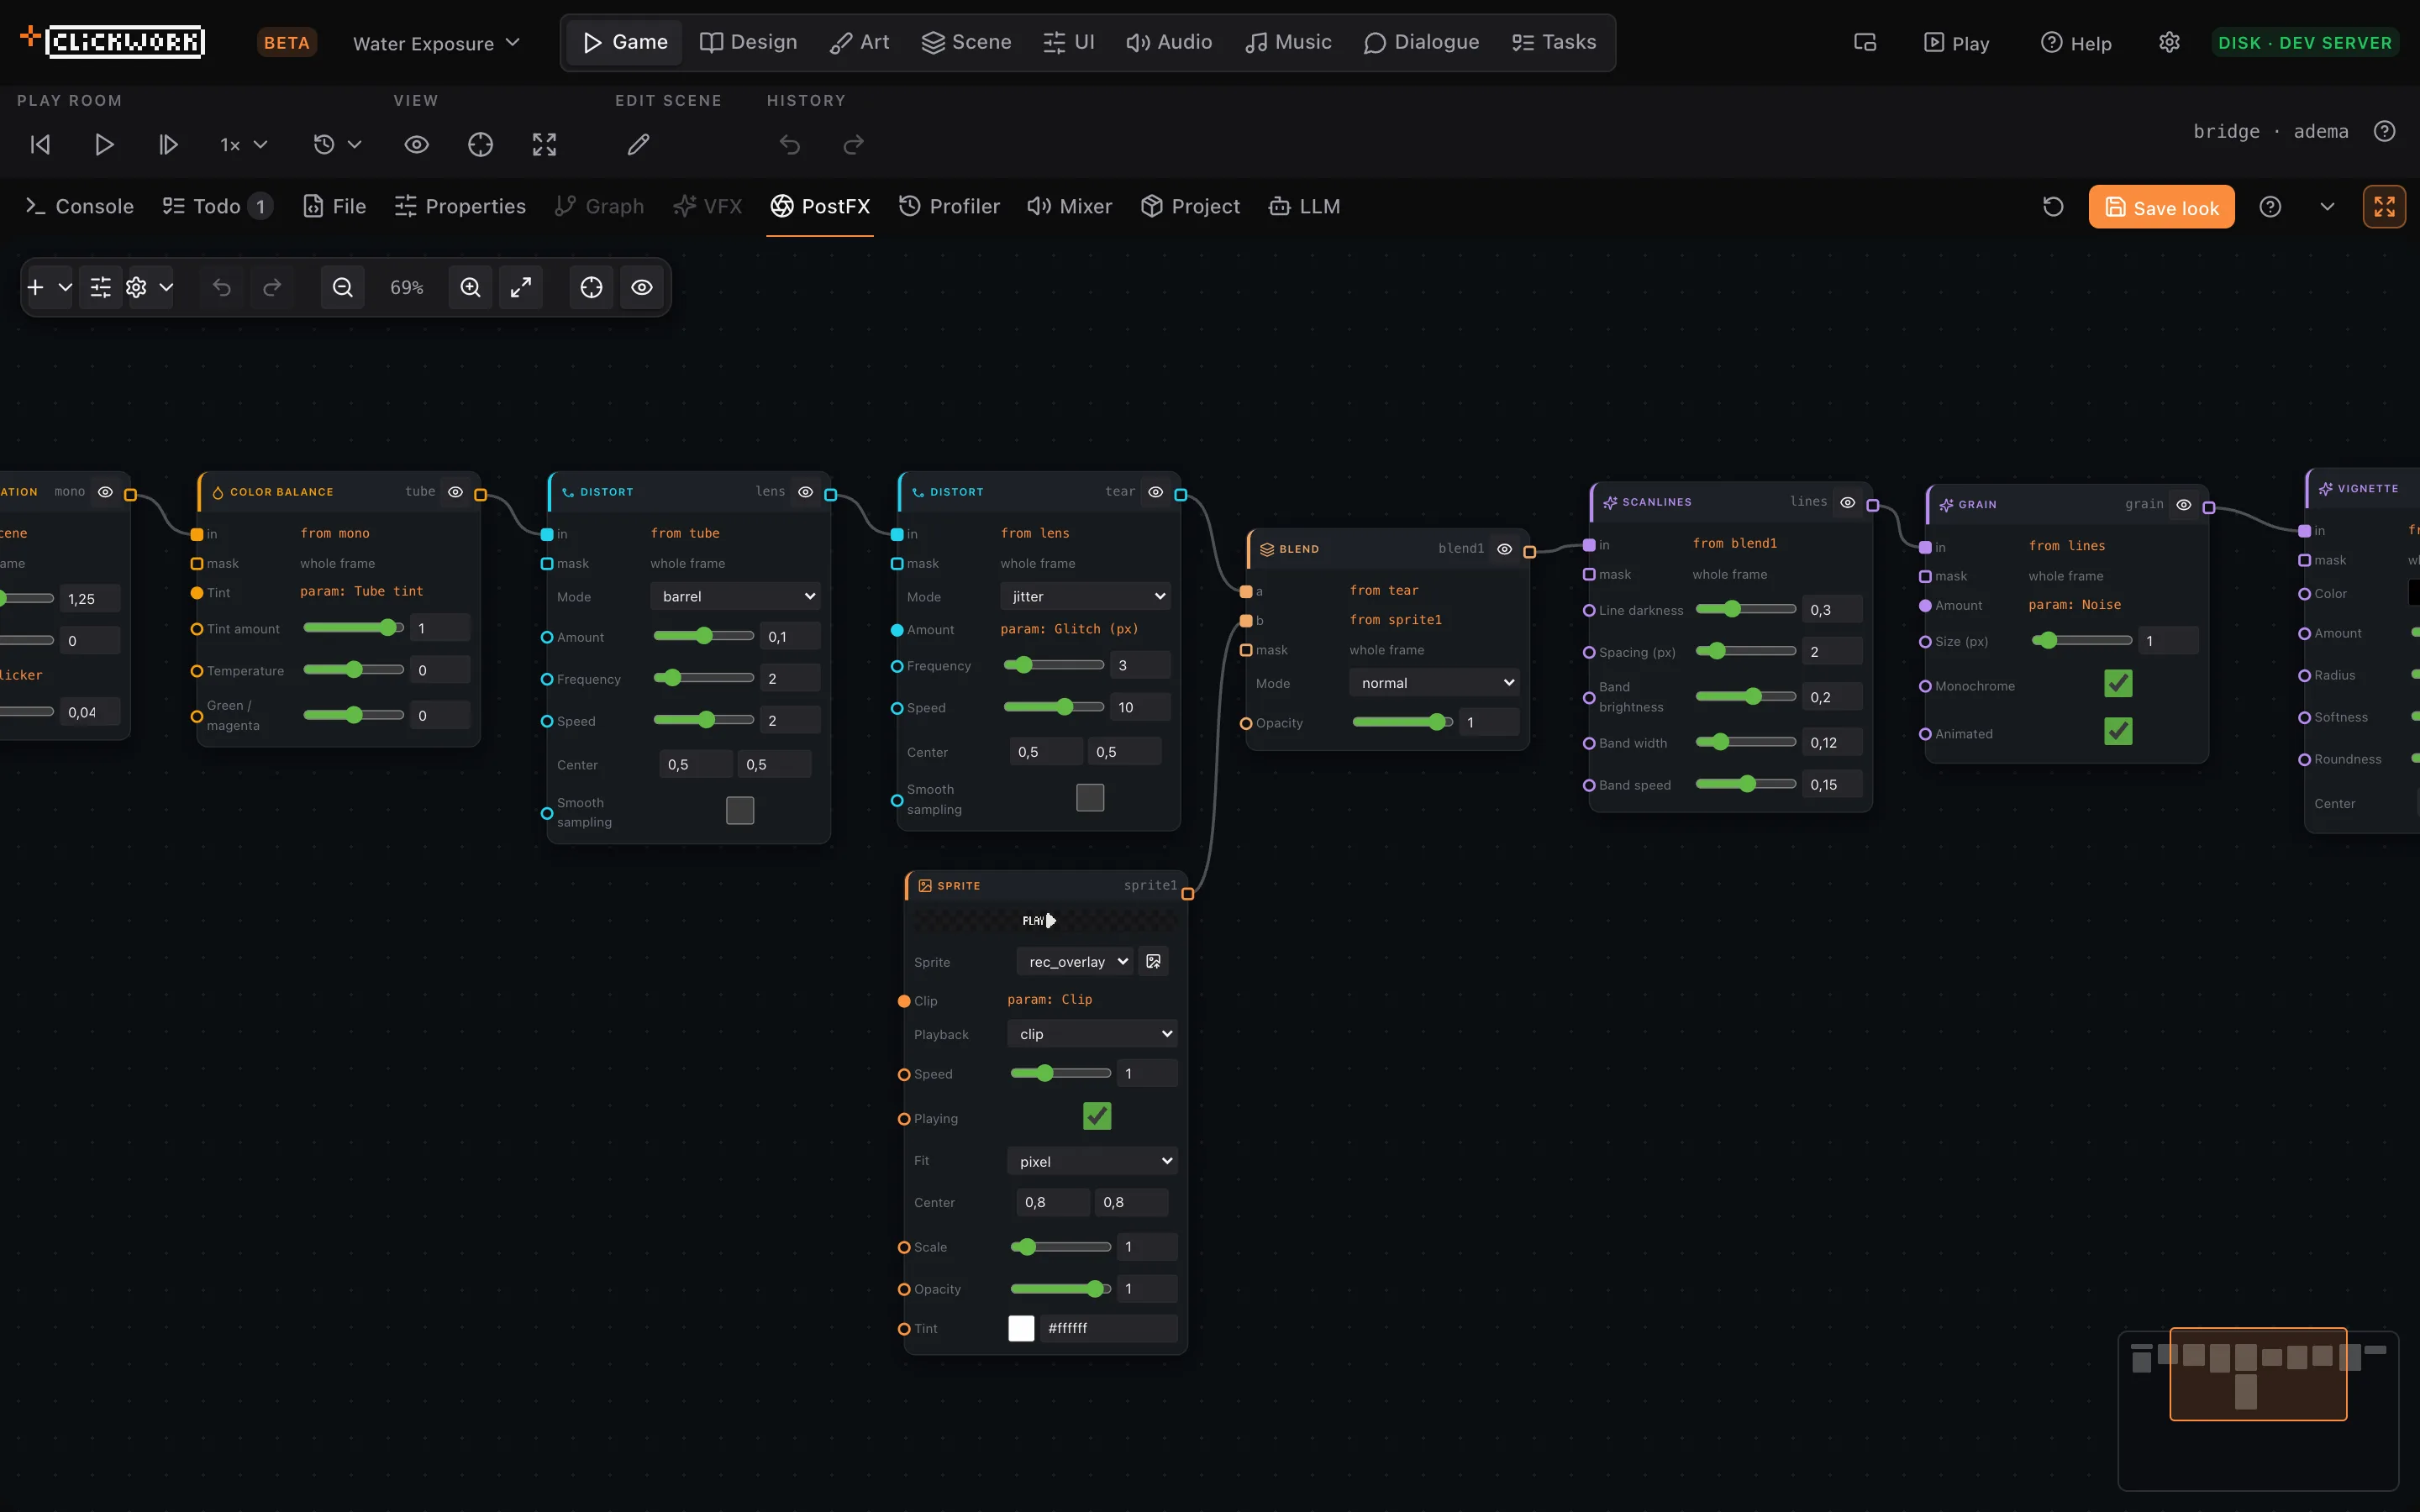Restart the play room from the beginning

pos(40,145)
